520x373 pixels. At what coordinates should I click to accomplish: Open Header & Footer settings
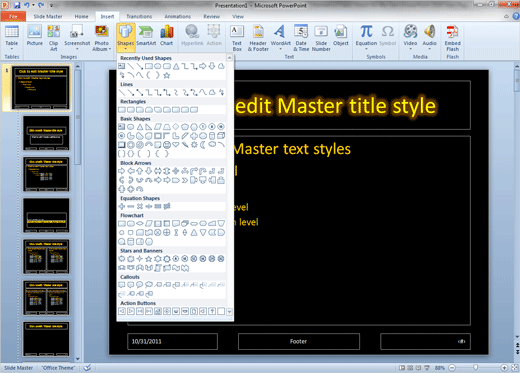[258, 37]
